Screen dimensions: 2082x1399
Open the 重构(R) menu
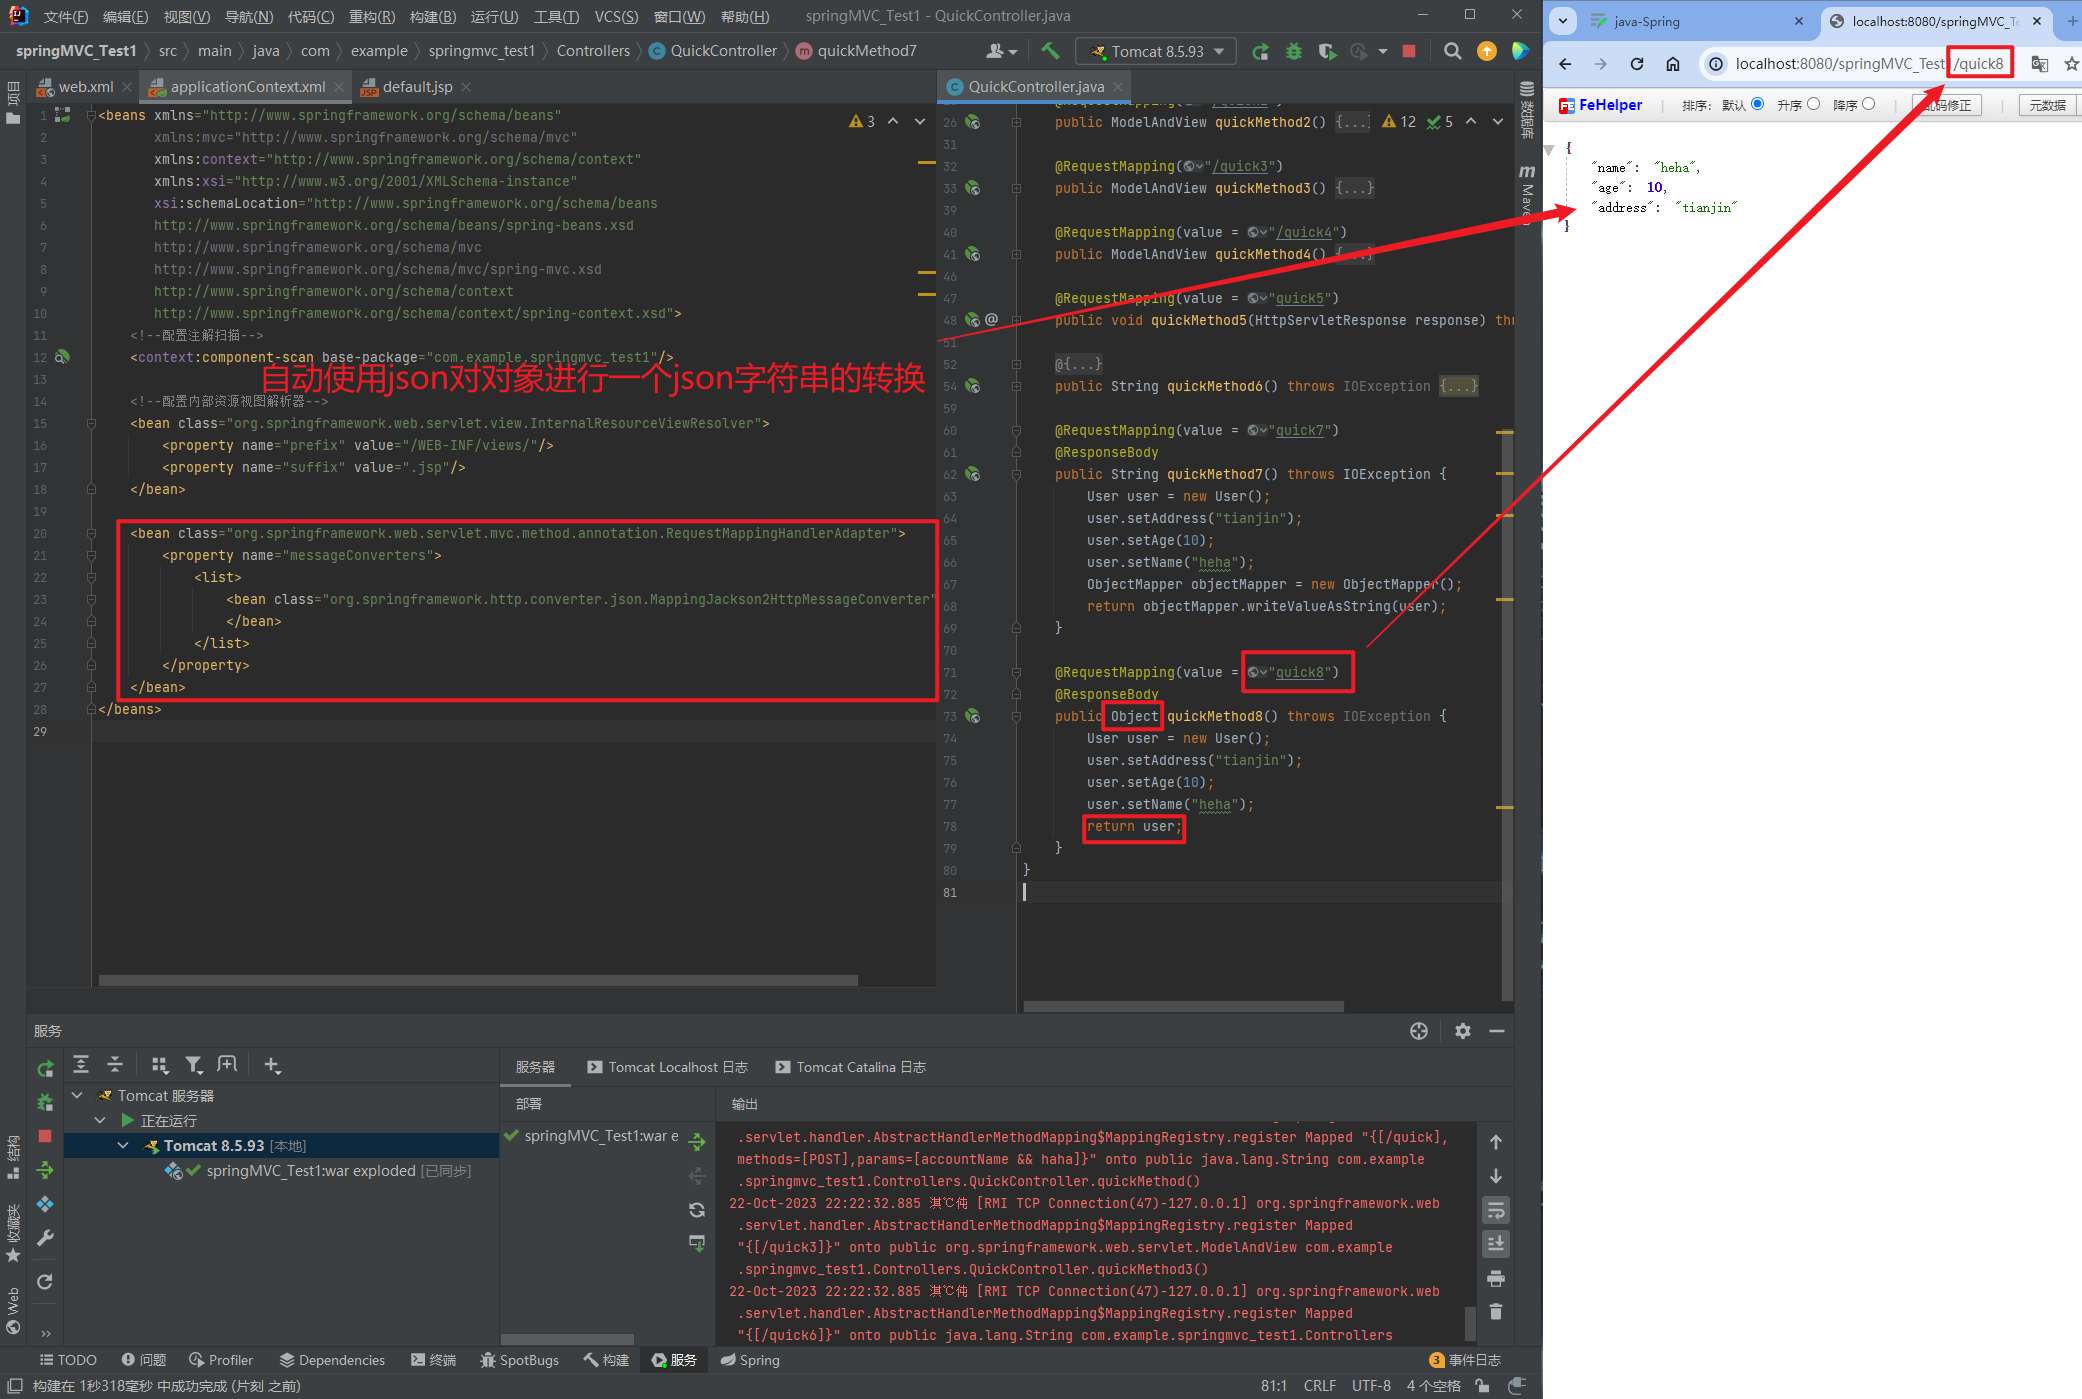point(371,16)
